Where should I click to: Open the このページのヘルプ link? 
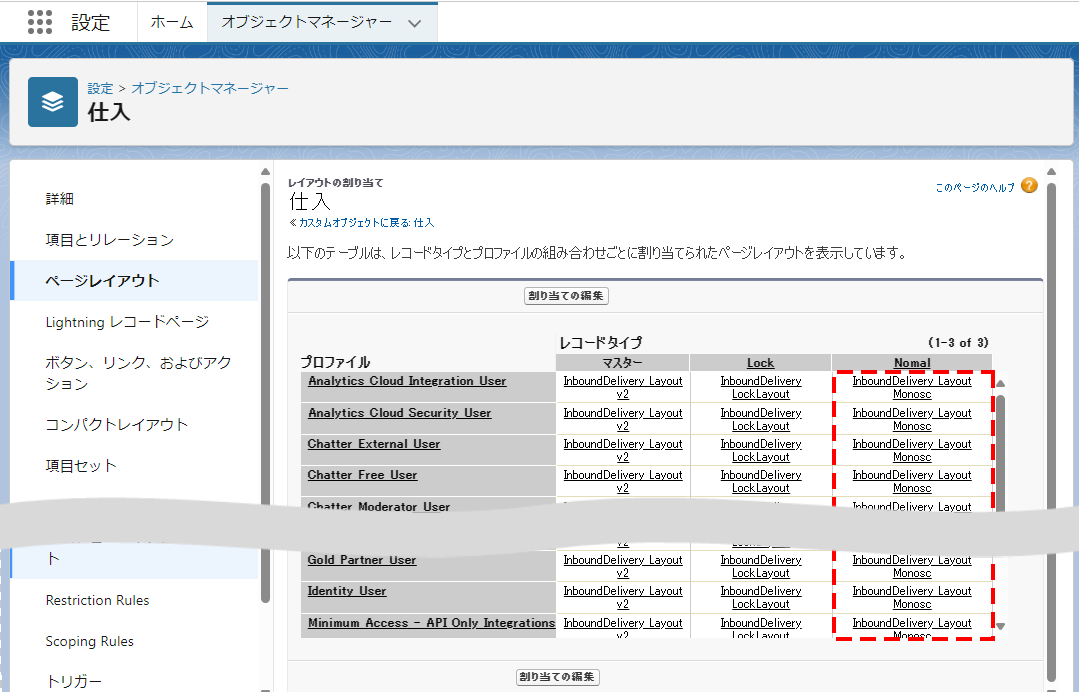(x=975, y=187)
